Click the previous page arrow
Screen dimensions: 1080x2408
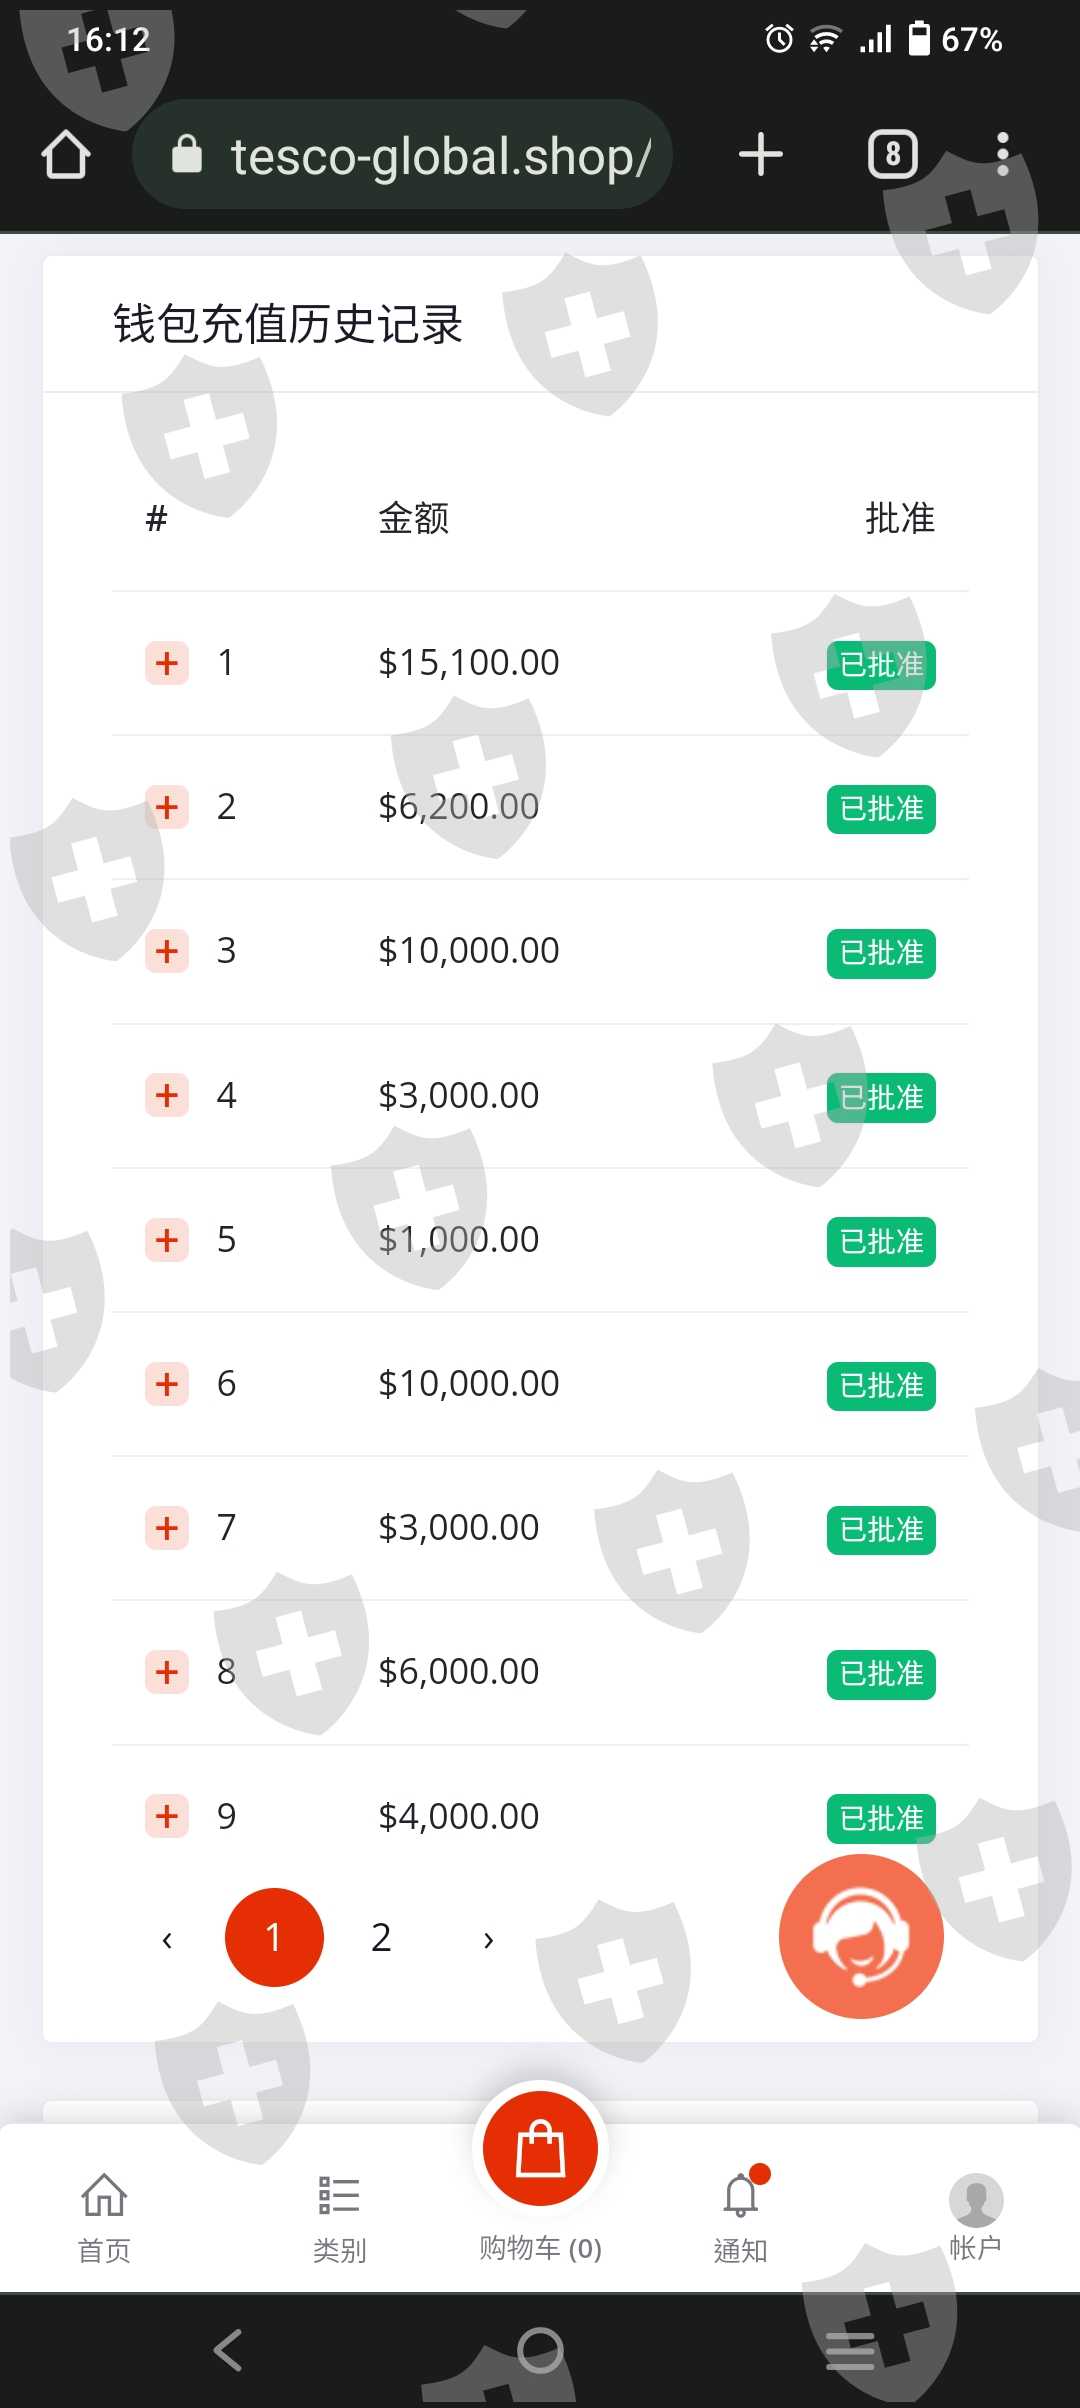tap(167, 1940)
